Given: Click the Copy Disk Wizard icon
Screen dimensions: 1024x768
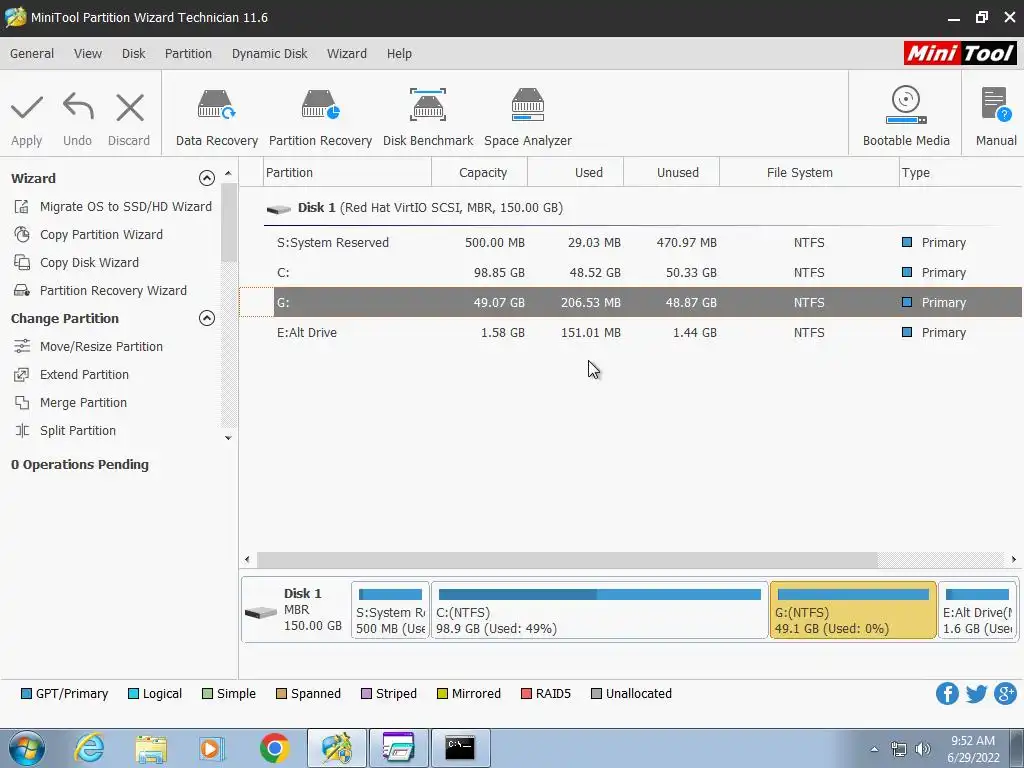Looking at the screenshot, I should [22, 263].
